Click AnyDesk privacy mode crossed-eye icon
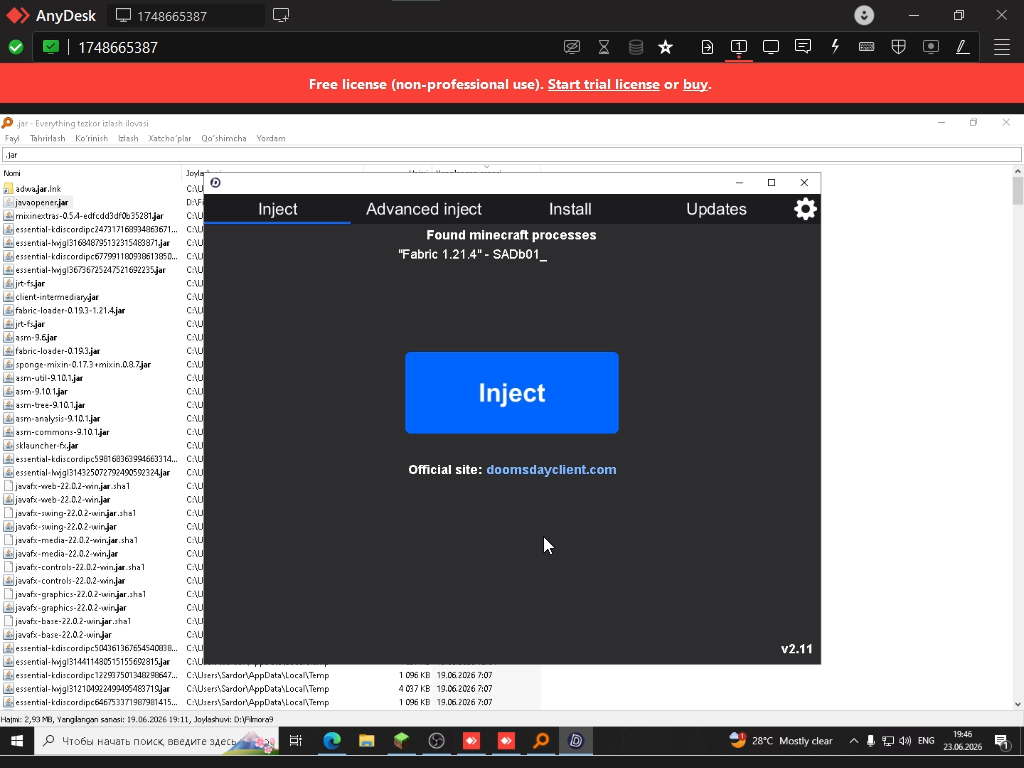 click(x=571, y=47)
